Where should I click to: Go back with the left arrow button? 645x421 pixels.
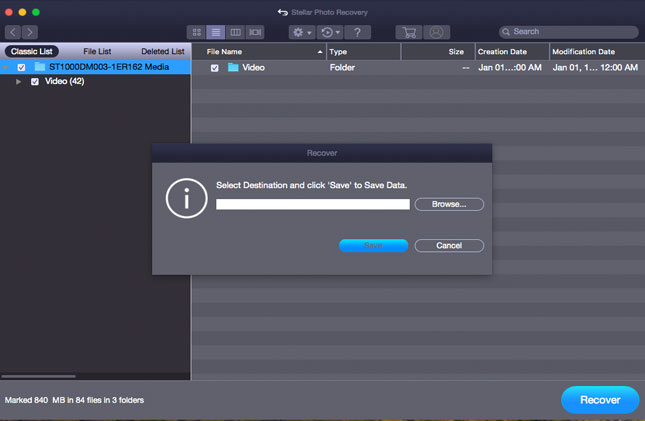click(x=13, y=32)
